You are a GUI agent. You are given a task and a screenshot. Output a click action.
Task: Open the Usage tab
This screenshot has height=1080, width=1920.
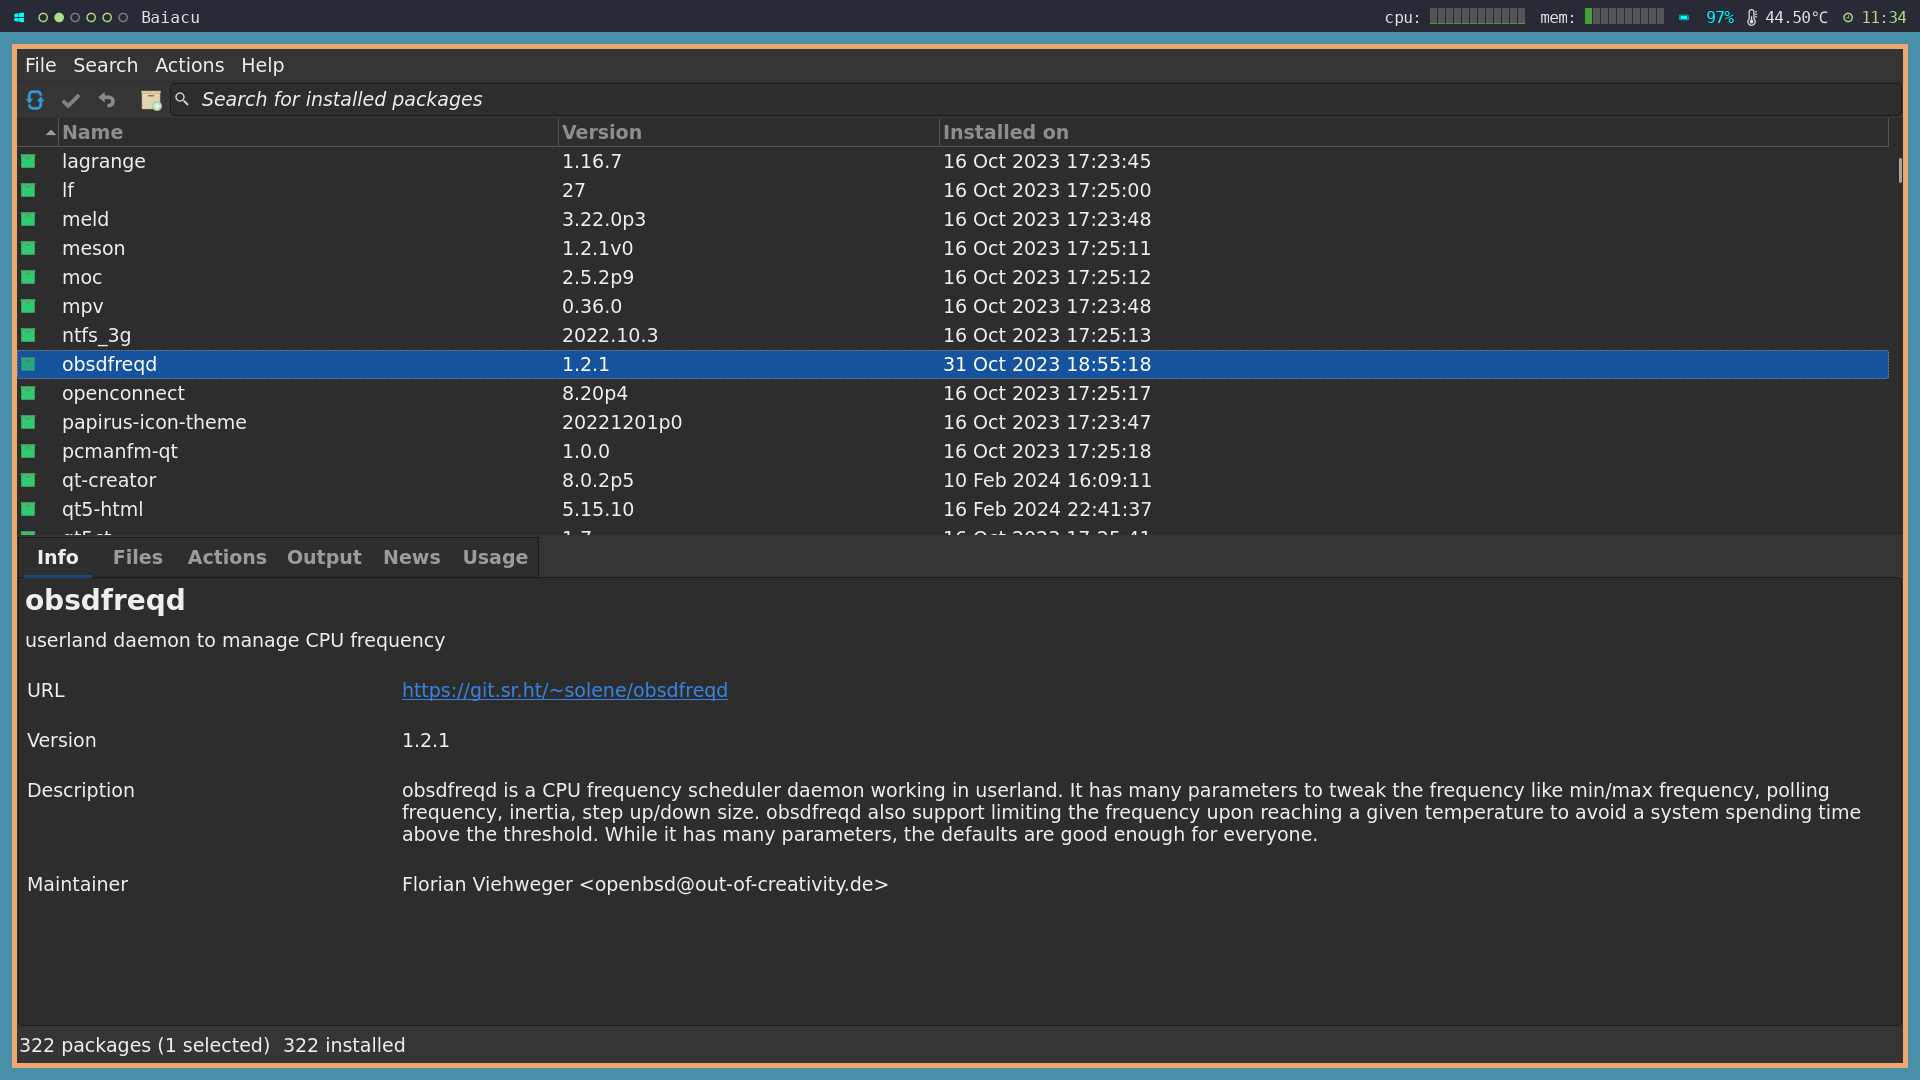(495, 557)
